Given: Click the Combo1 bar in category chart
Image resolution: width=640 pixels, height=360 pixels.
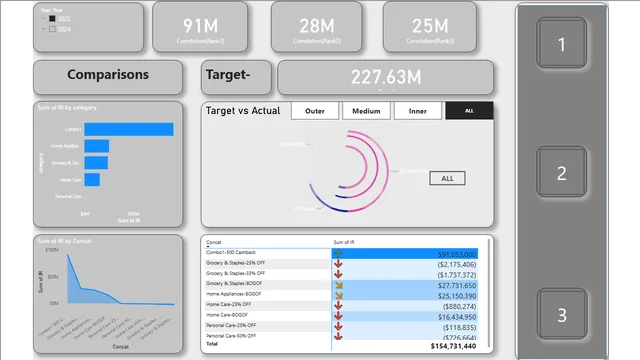Looking at the screenshot, I should point(129,129).
